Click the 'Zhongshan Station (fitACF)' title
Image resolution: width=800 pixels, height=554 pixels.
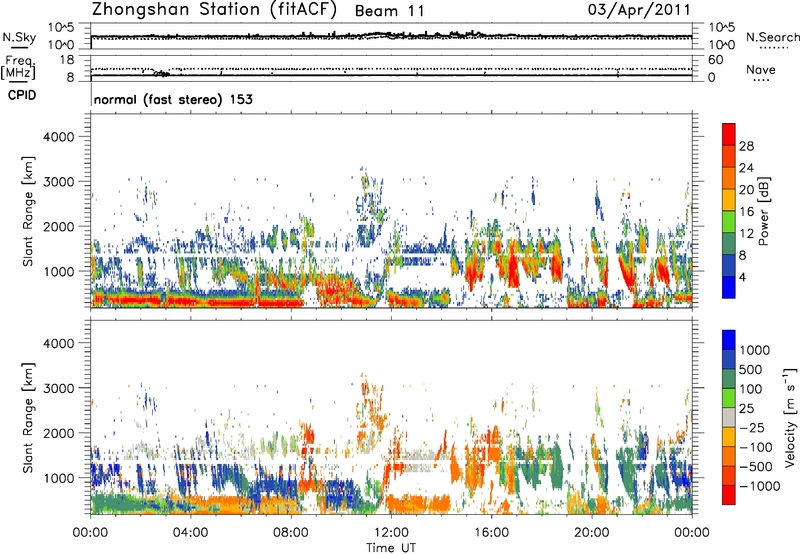(x=214, y=10)
